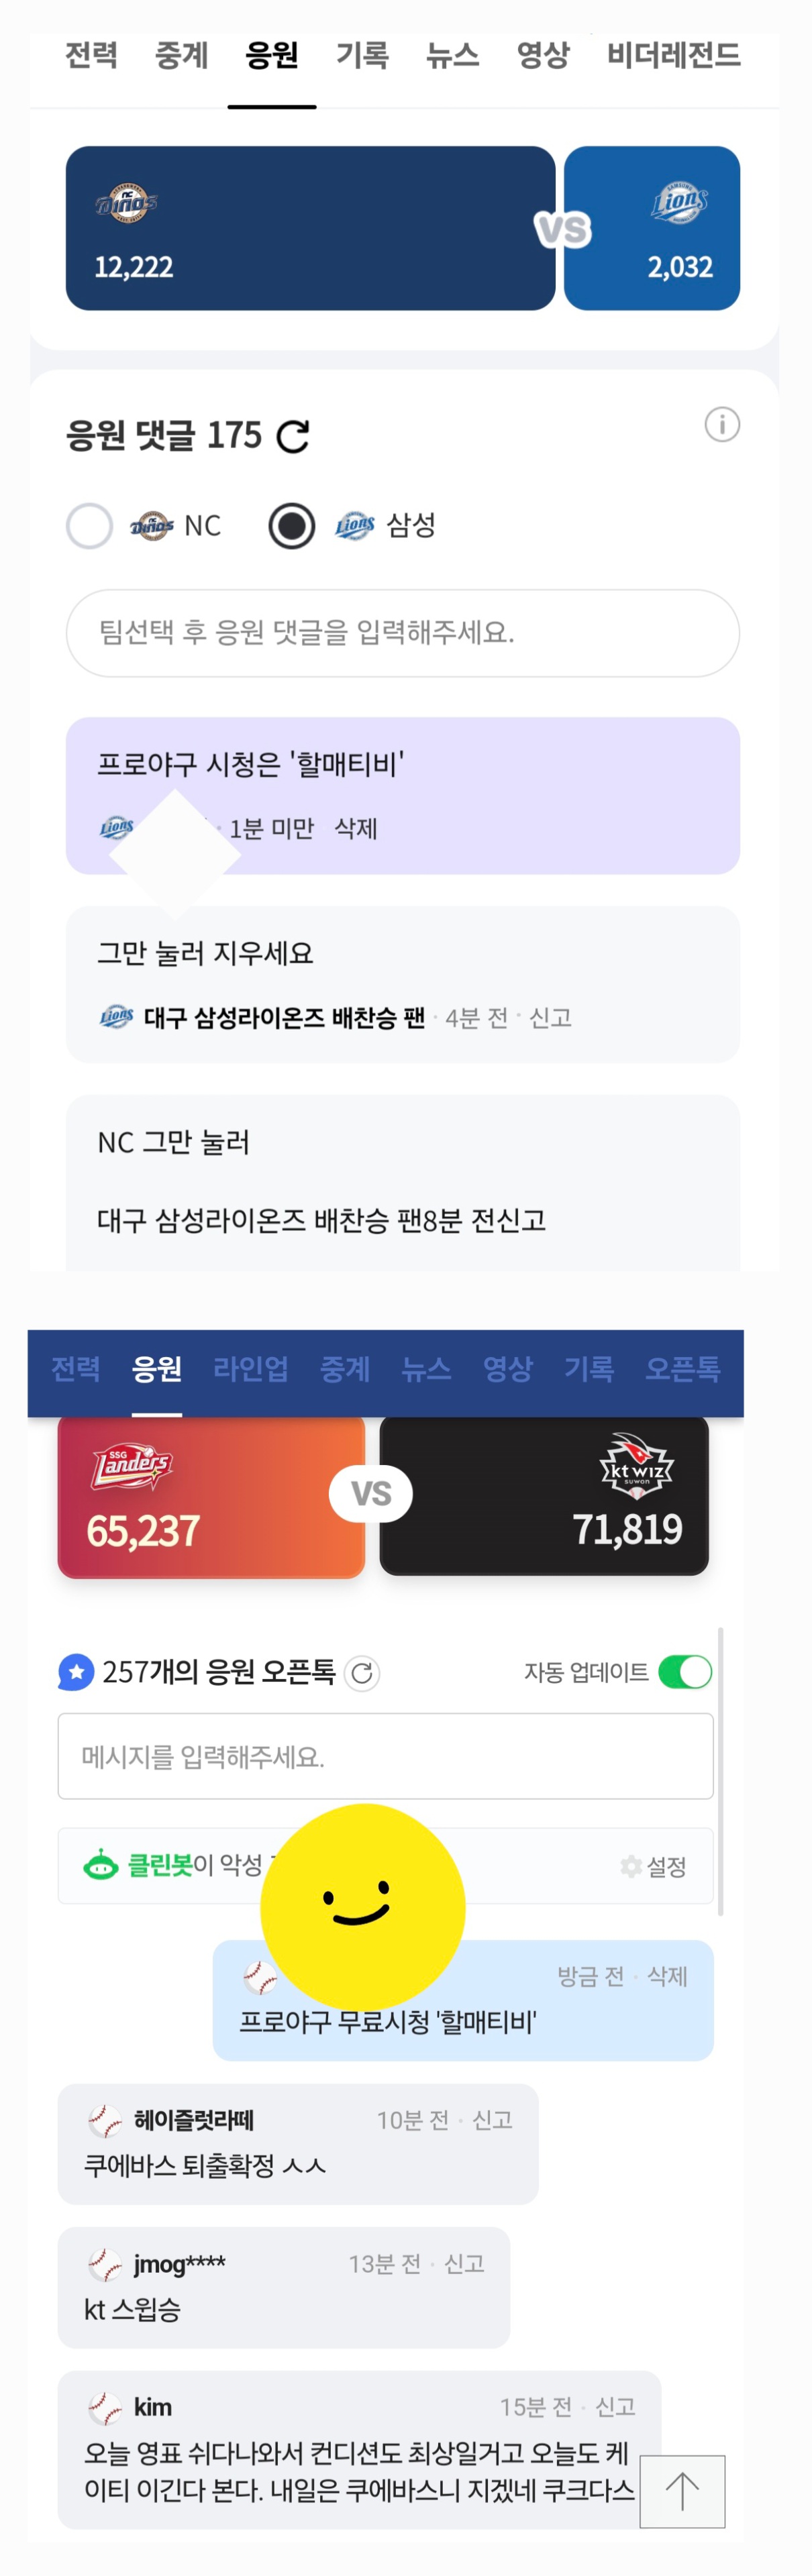
Task: Click the 응원 댓글 input field
Action: [x=403, y=633]
